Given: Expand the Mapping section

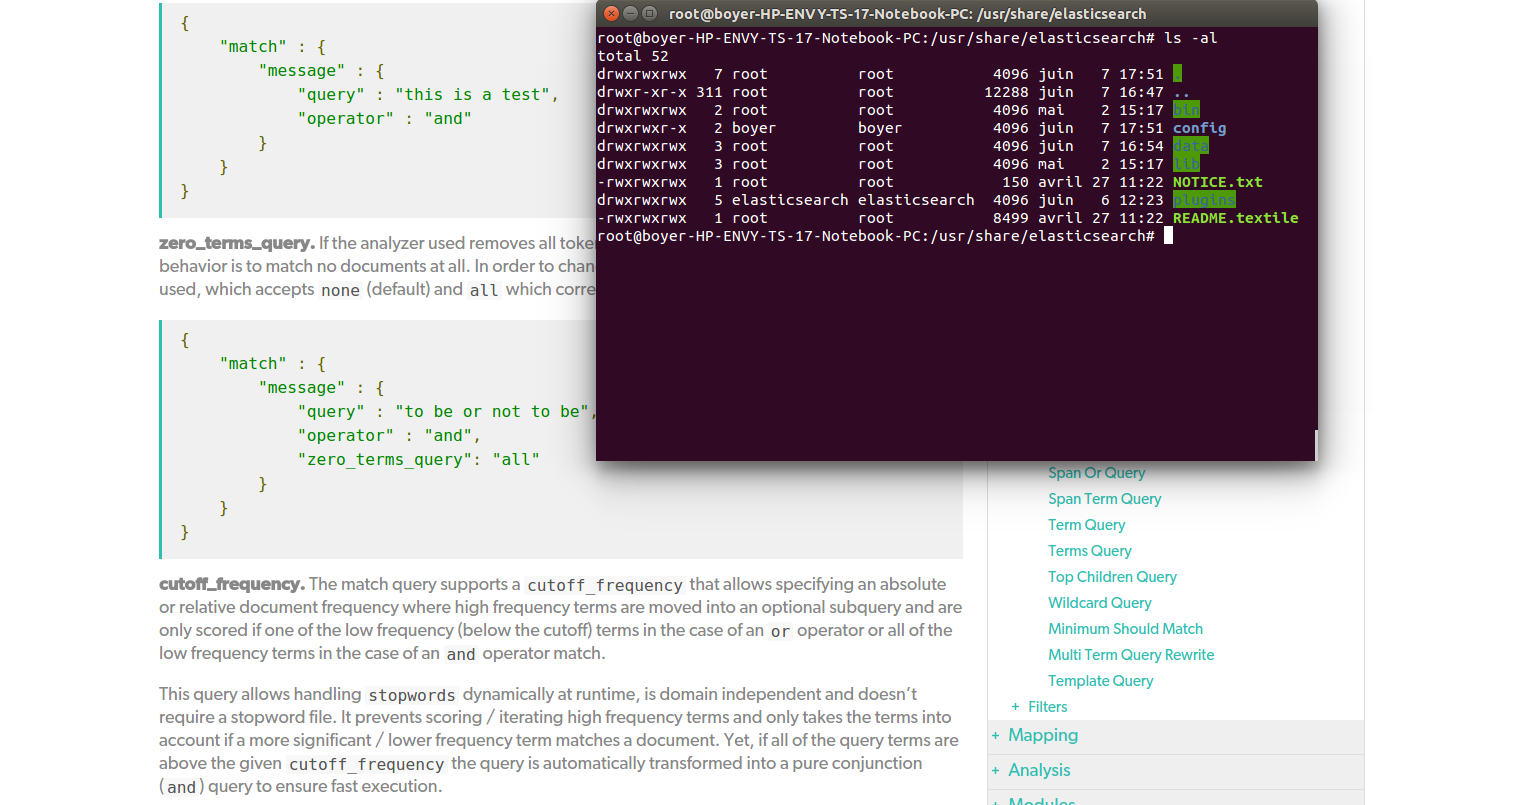Looking at the screenshot, I should pos(995,736).
